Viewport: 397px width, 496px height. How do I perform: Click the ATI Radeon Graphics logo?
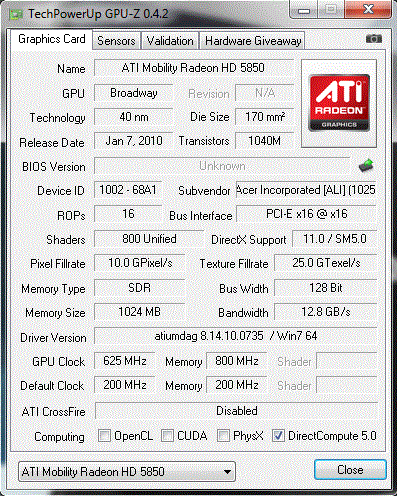coord(339,103)
